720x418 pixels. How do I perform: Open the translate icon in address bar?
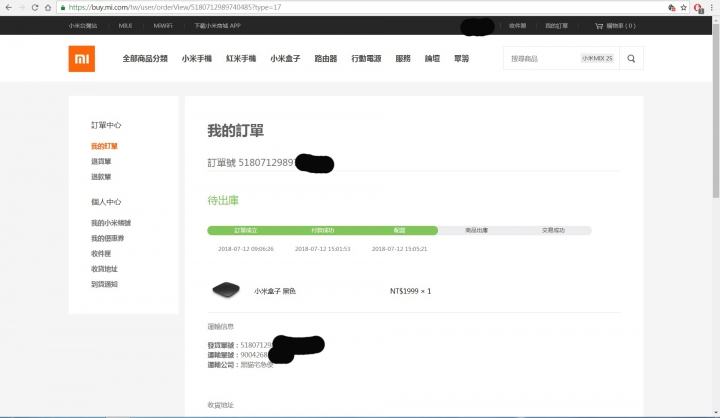point(672,7)
